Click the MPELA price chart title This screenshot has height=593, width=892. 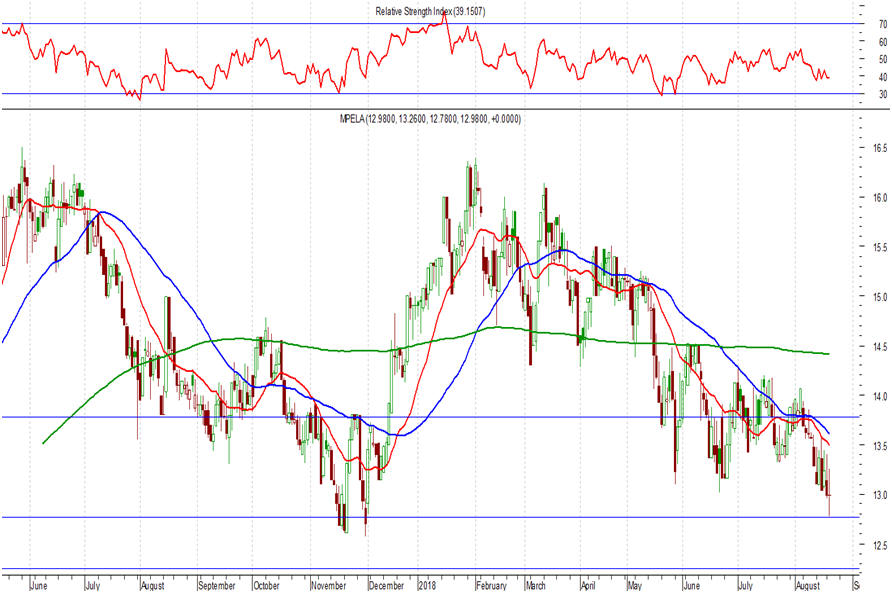[430, 119]
